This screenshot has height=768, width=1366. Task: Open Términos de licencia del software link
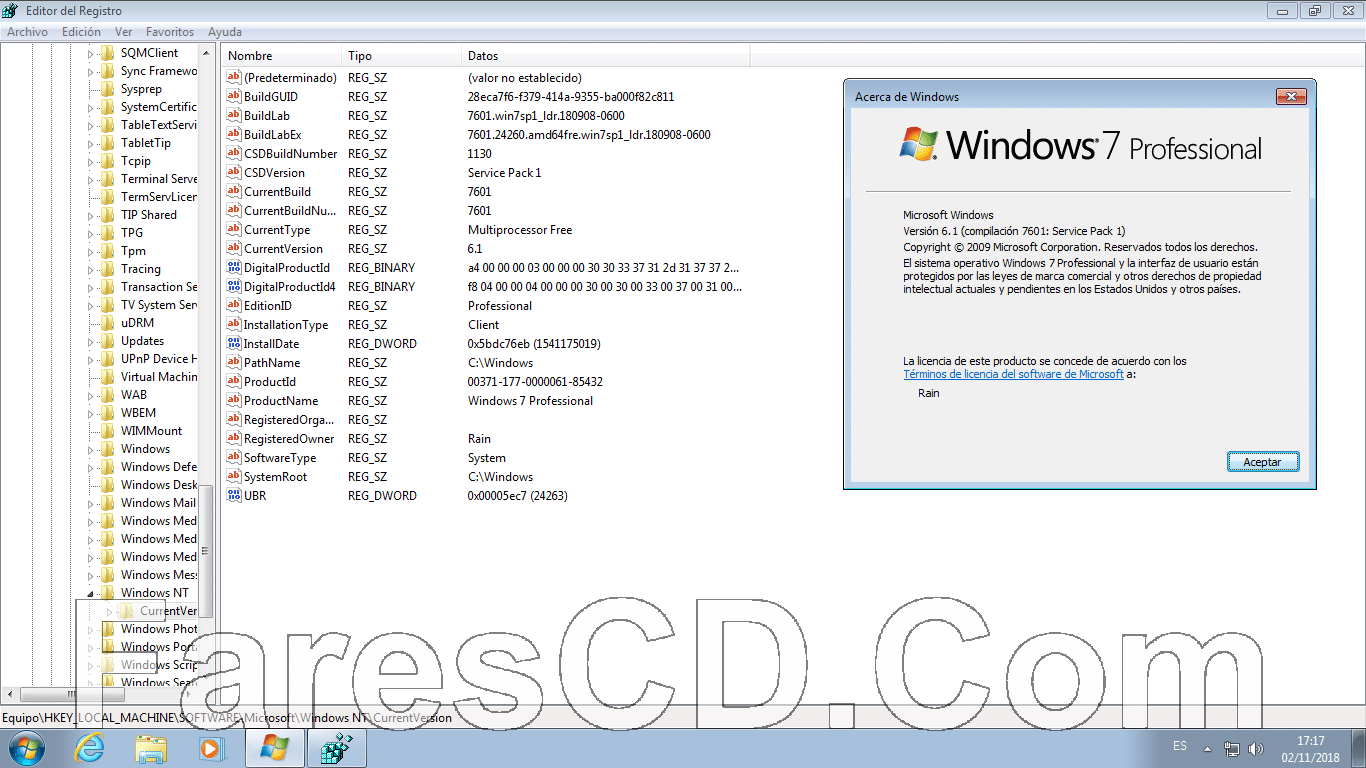[x=1014, y=374]
